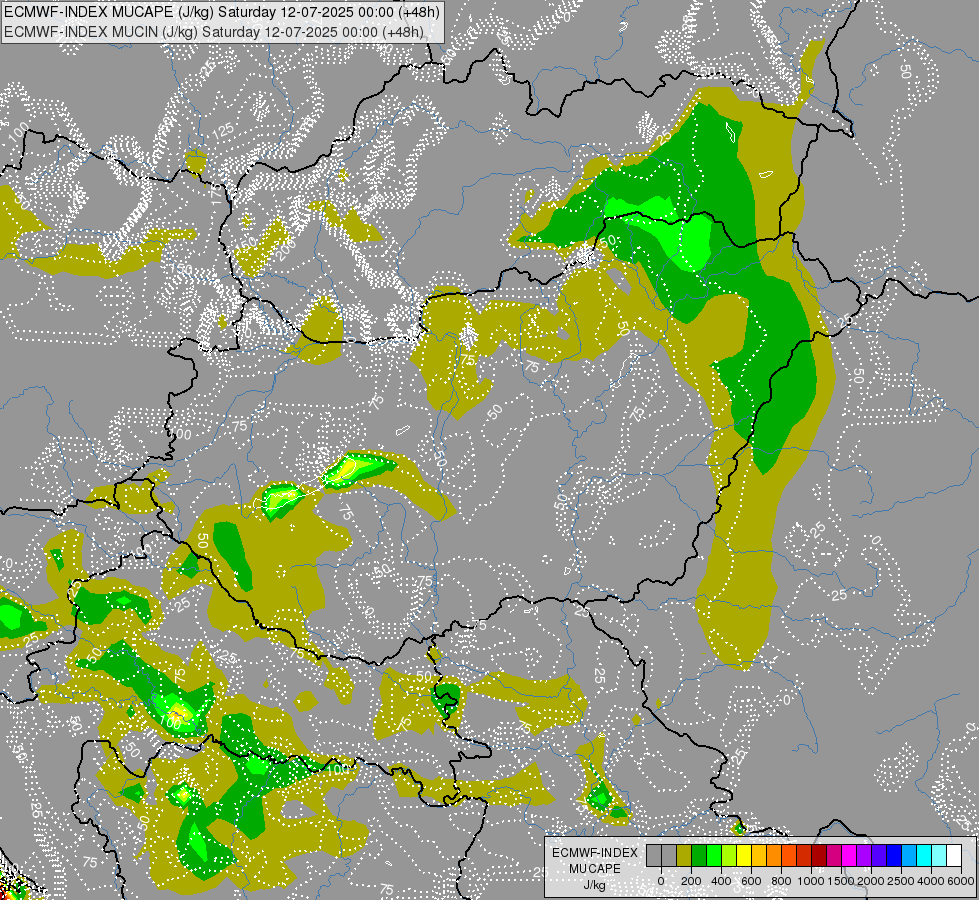Viewport: 979px width, 900px height.
Task: Pick the red swatch left of 1000 tick
Action: tap(804, 856)
